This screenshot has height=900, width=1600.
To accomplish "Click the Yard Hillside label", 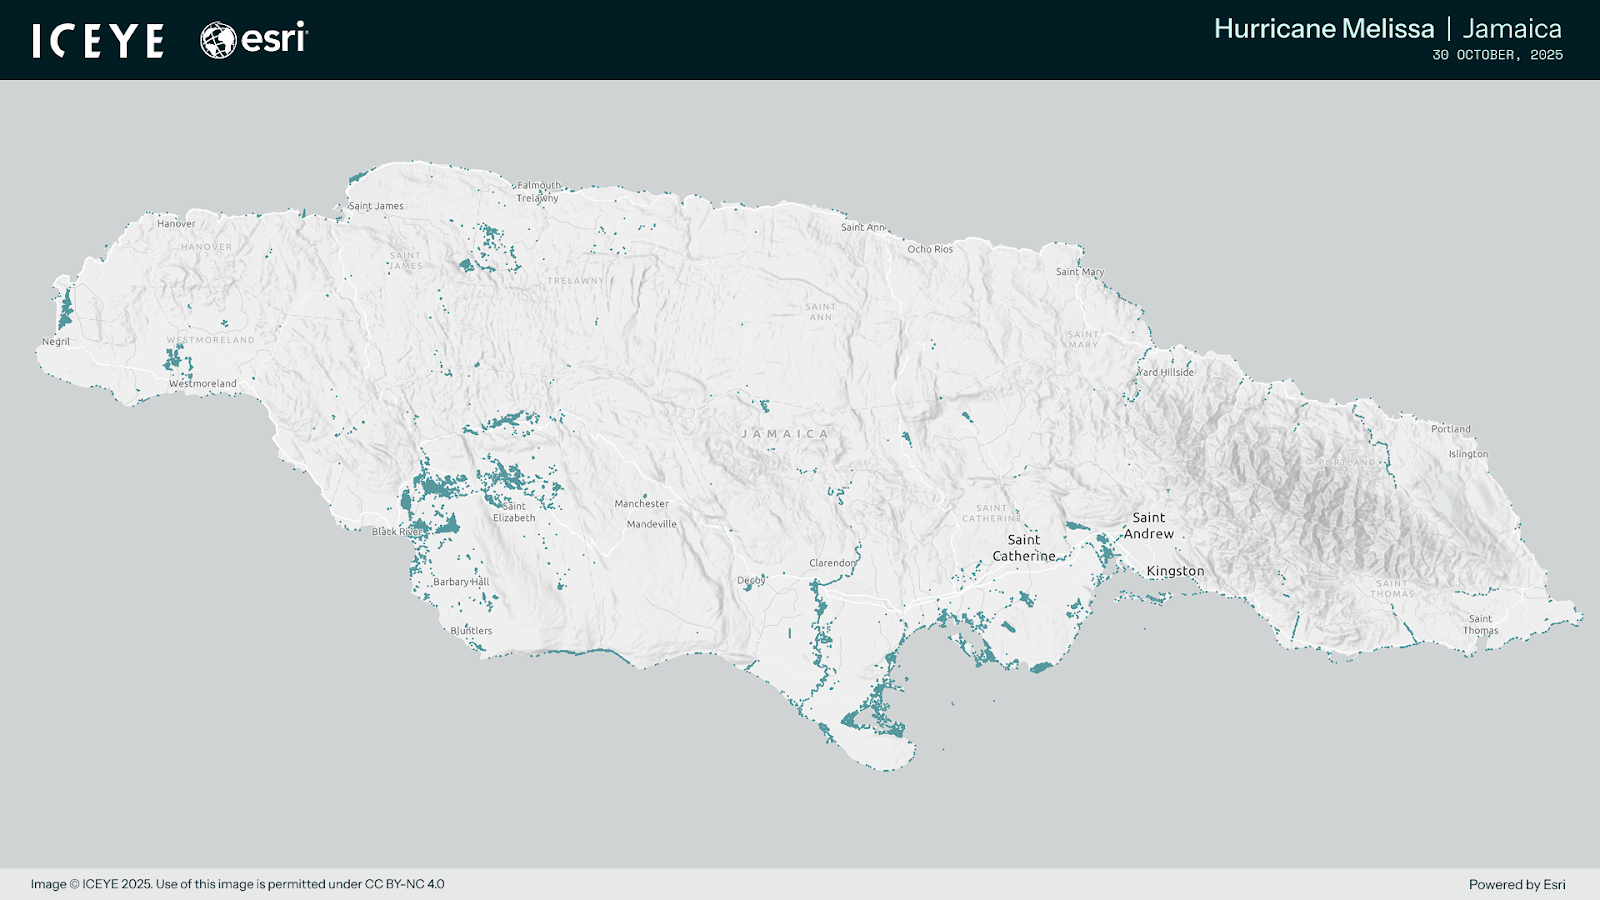I will [1166, 372].
